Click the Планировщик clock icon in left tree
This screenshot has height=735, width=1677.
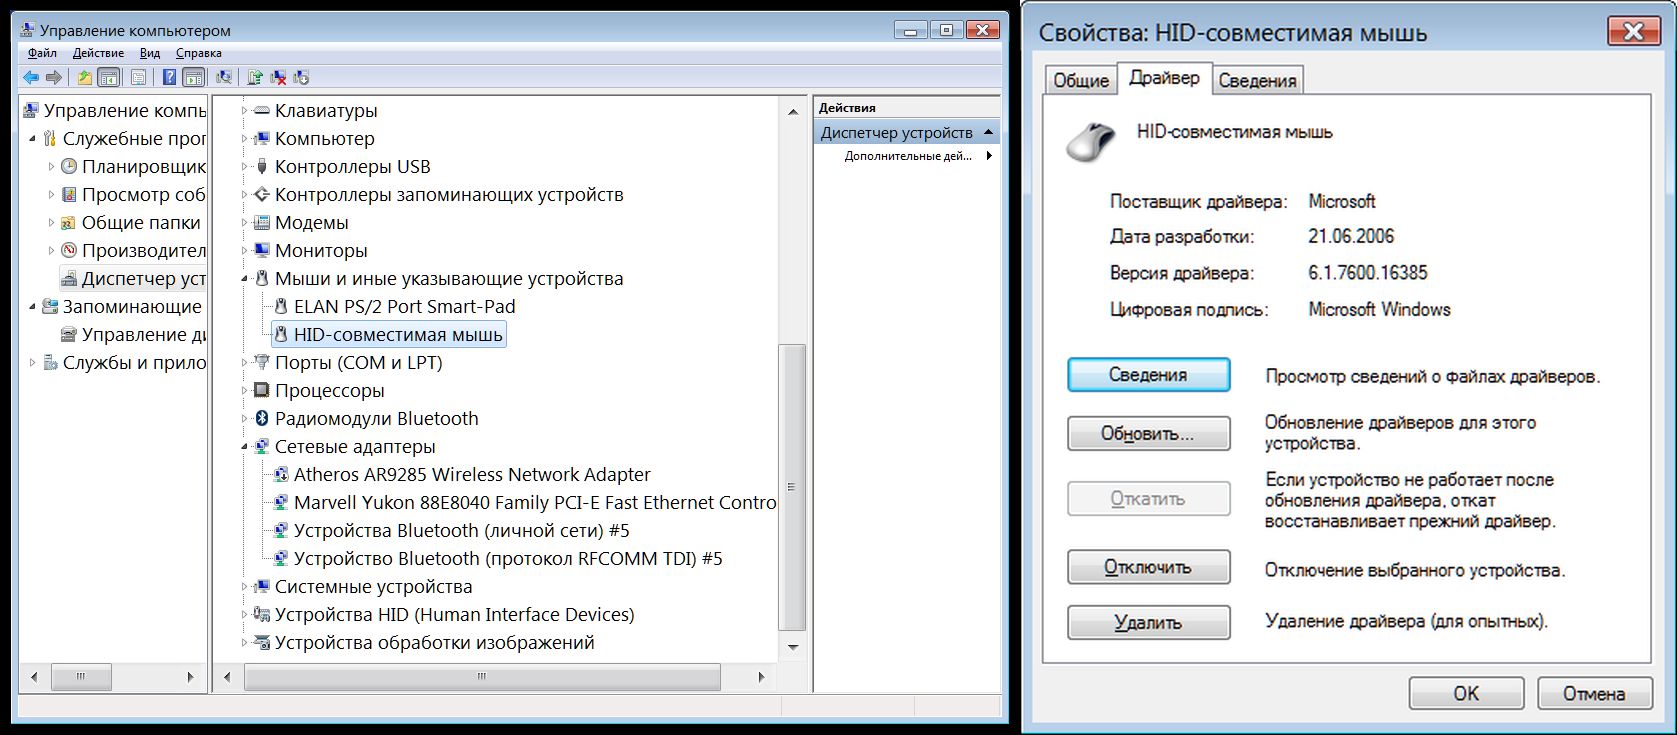(x=69, y=167)
